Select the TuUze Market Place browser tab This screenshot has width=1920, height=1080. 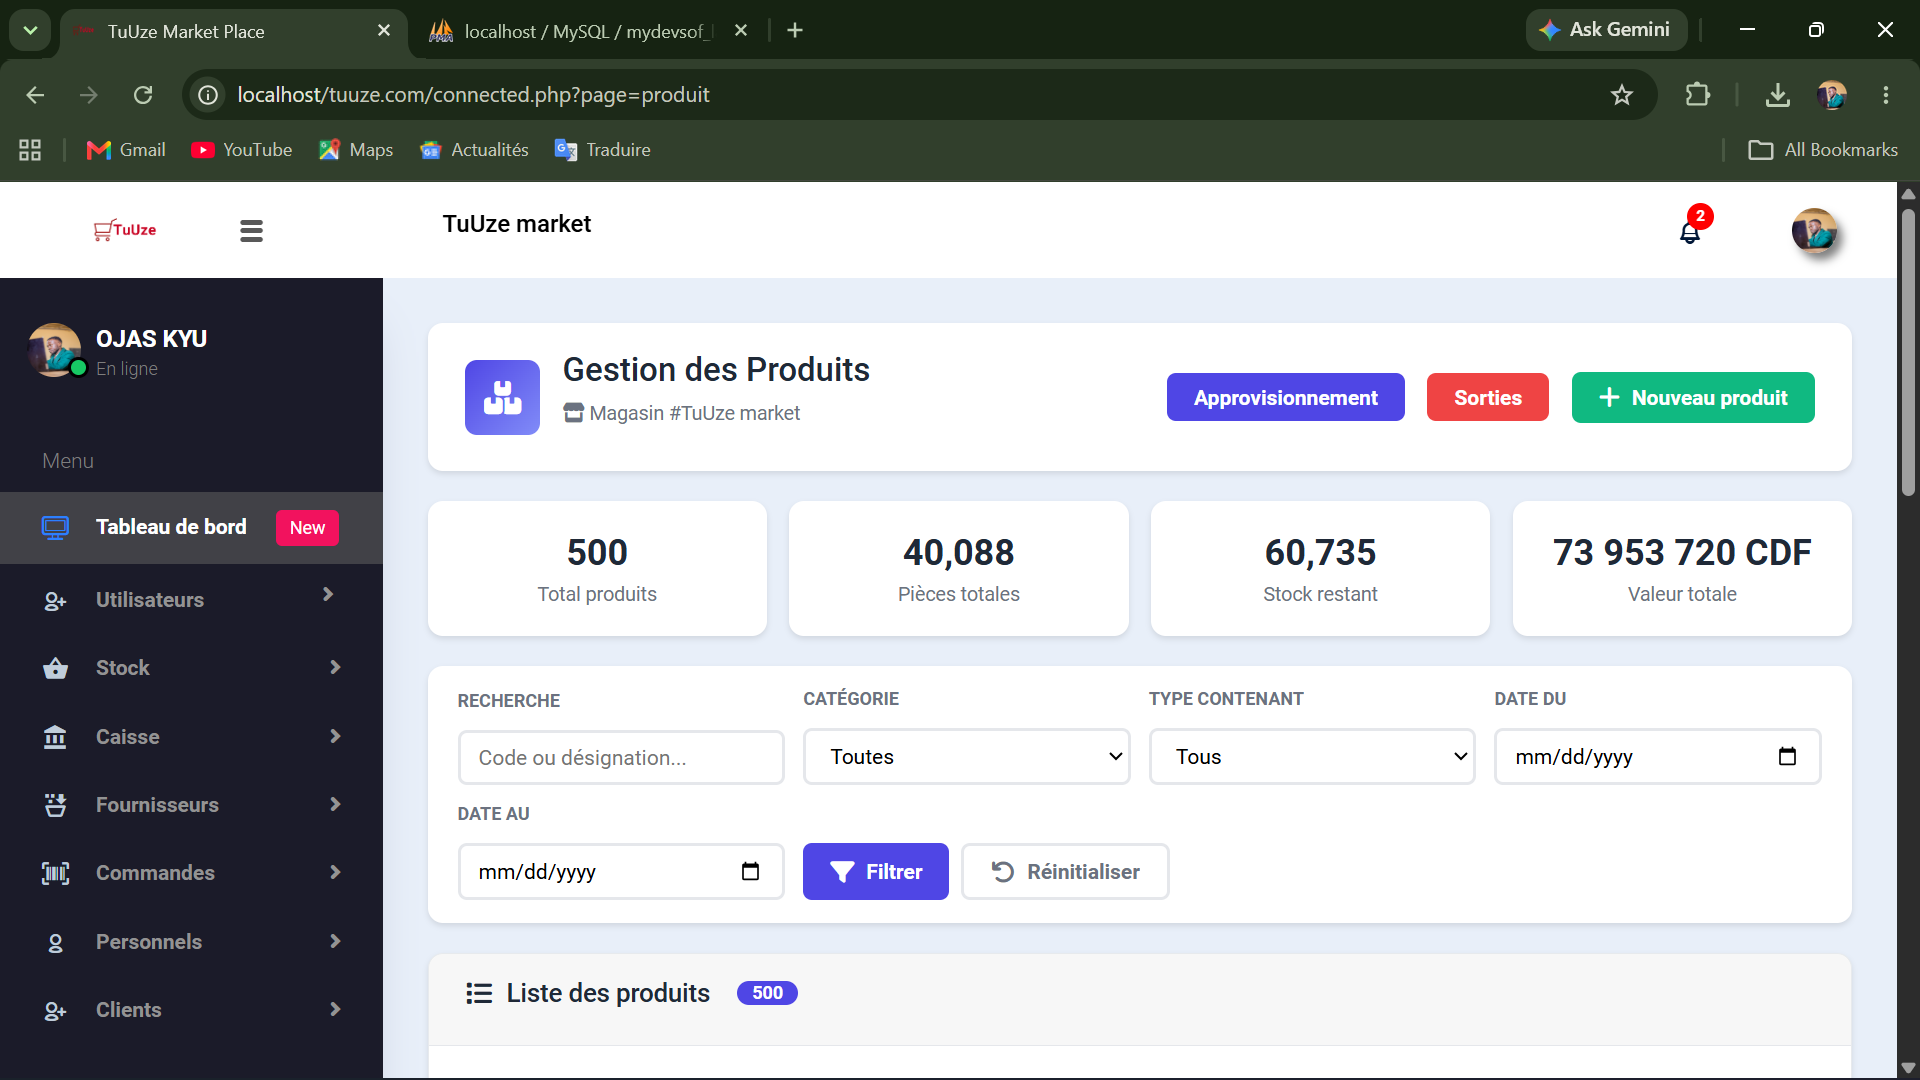(x=233, y=31)
